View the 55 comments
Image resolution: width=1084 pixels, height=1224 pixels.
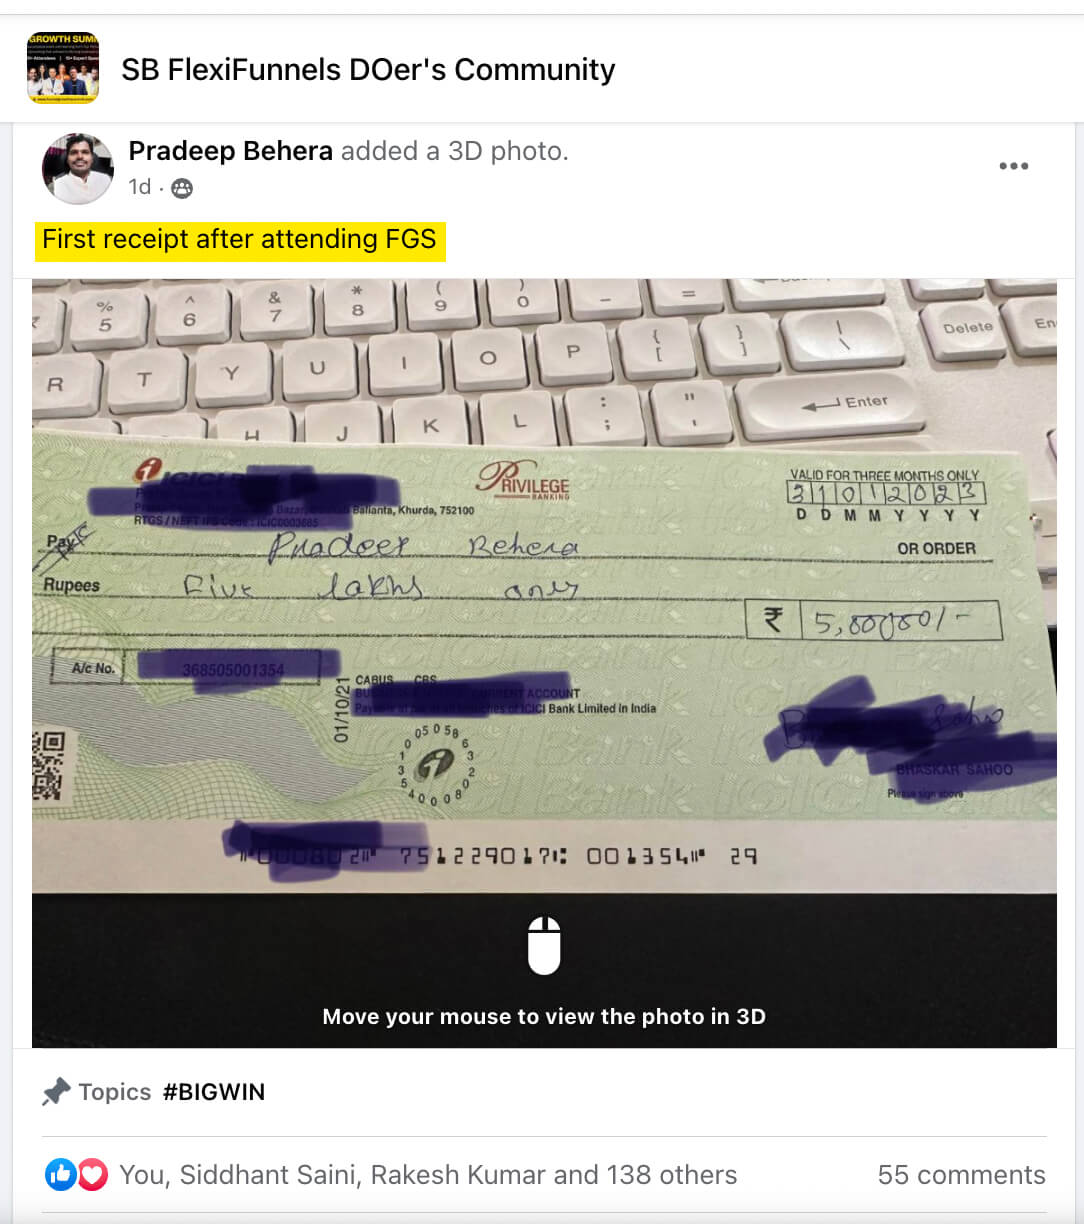pos(961,1175)
